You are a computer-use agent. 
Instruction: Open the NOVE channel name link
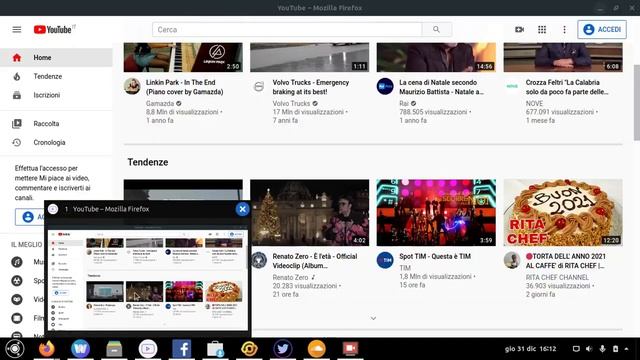tap(534, 104)
